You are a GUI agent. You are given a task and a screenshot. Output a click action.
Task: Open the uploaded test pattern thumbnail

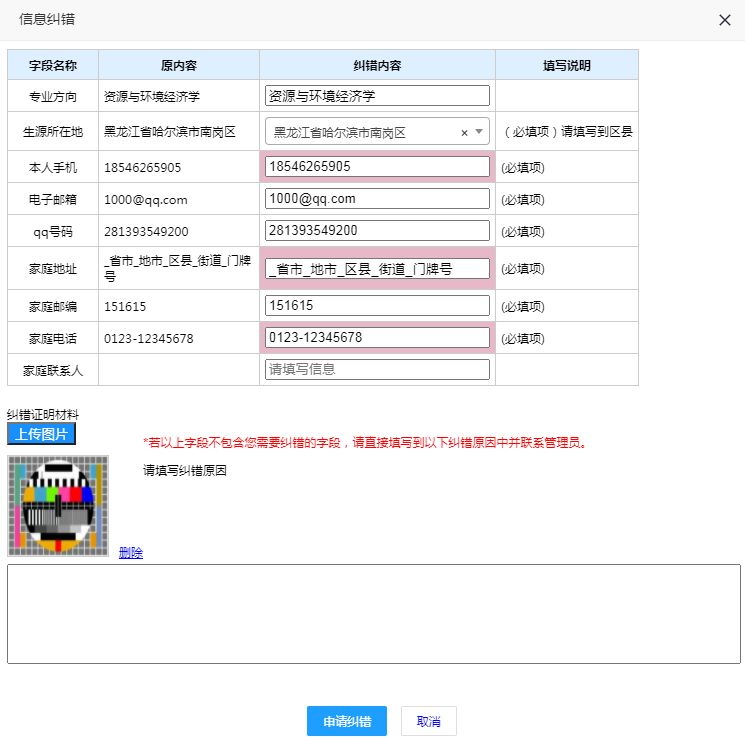pyautogui.click(x=58, y=506)
